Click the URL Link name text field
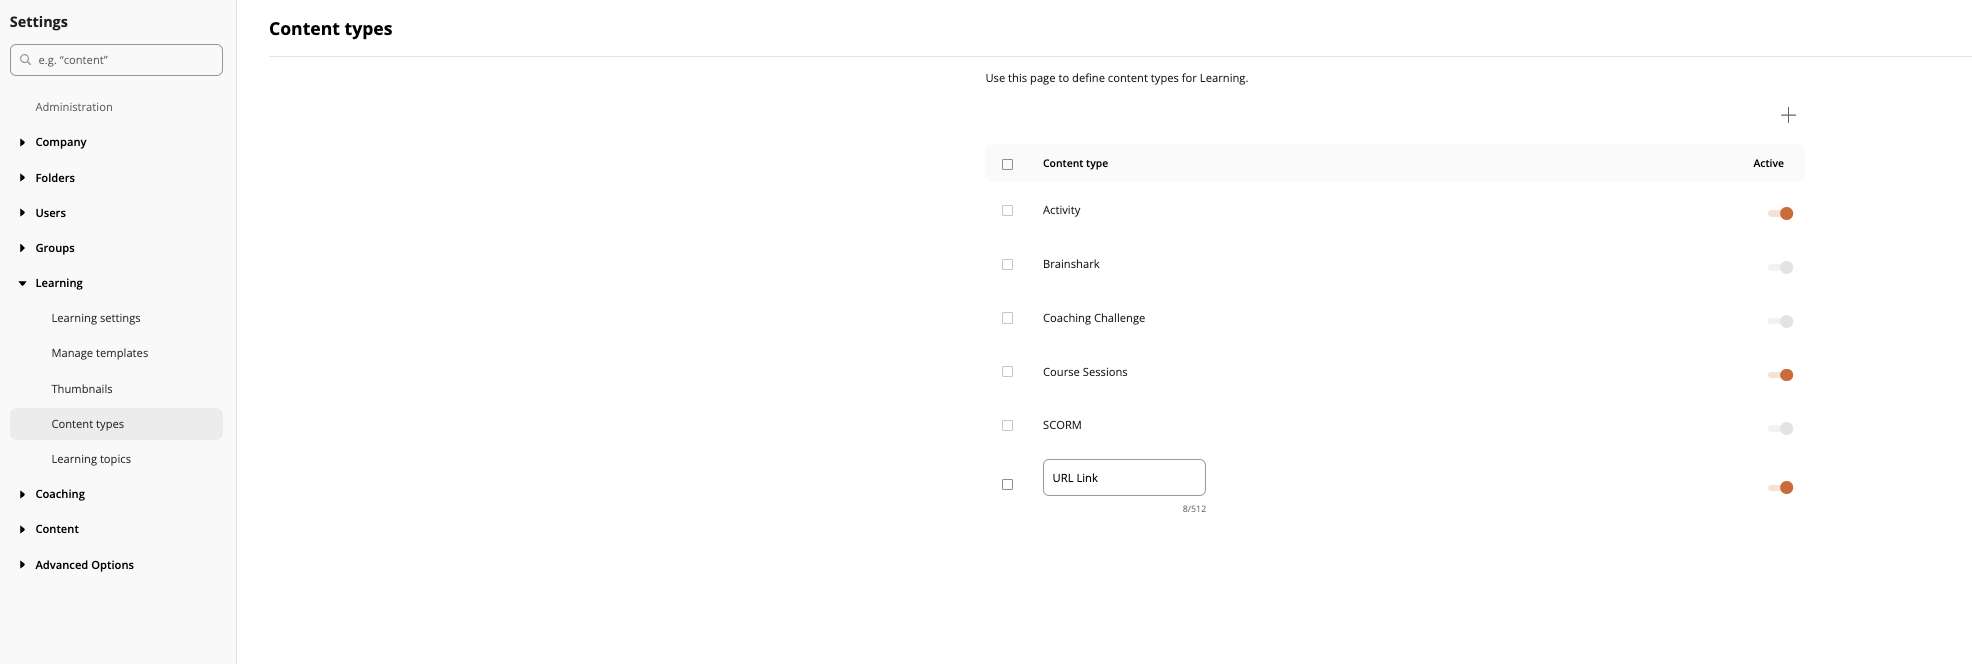 [1123, 478]
